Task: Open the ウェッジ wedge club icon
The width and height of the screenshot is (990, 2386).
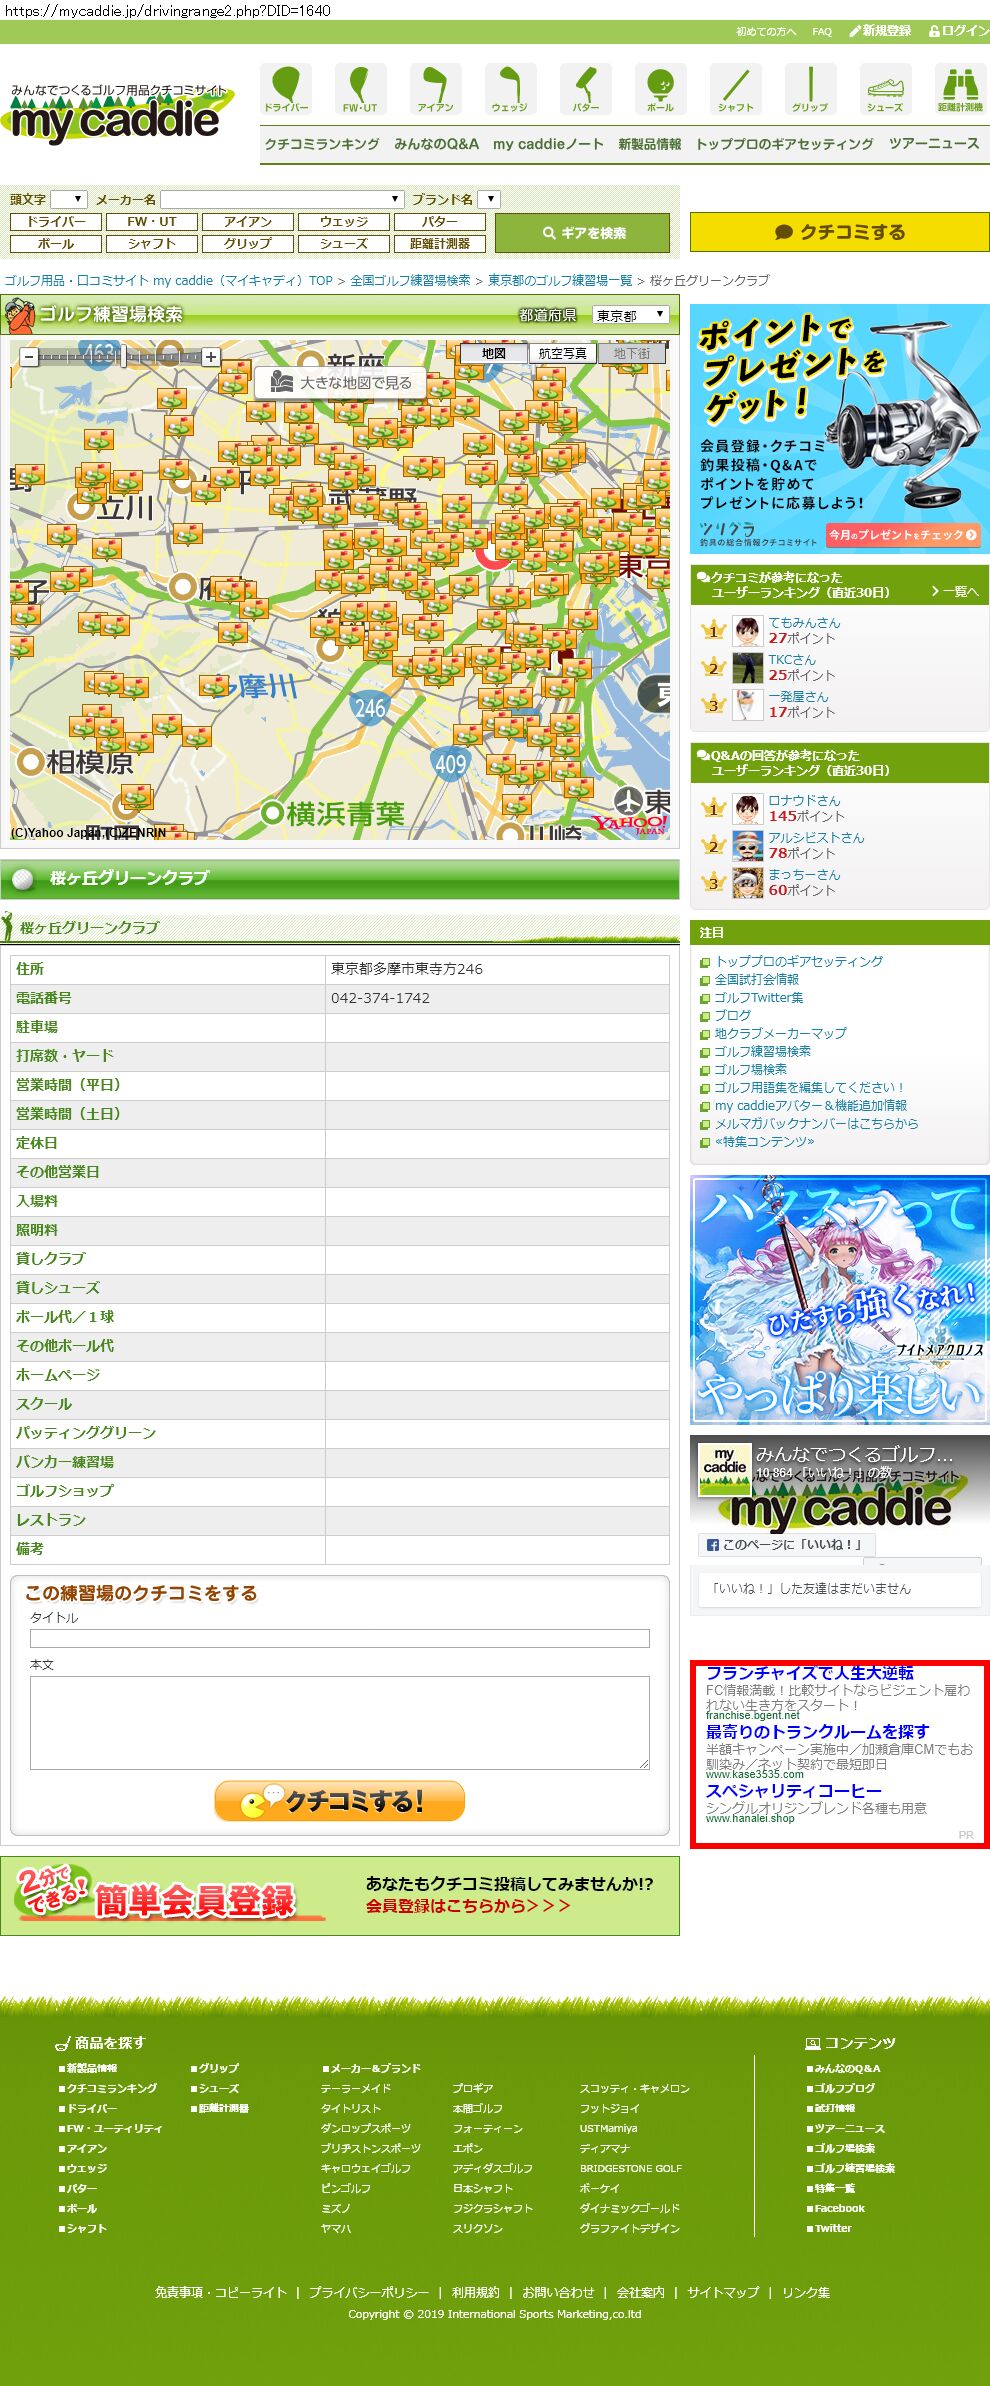Action: (510, 89)
